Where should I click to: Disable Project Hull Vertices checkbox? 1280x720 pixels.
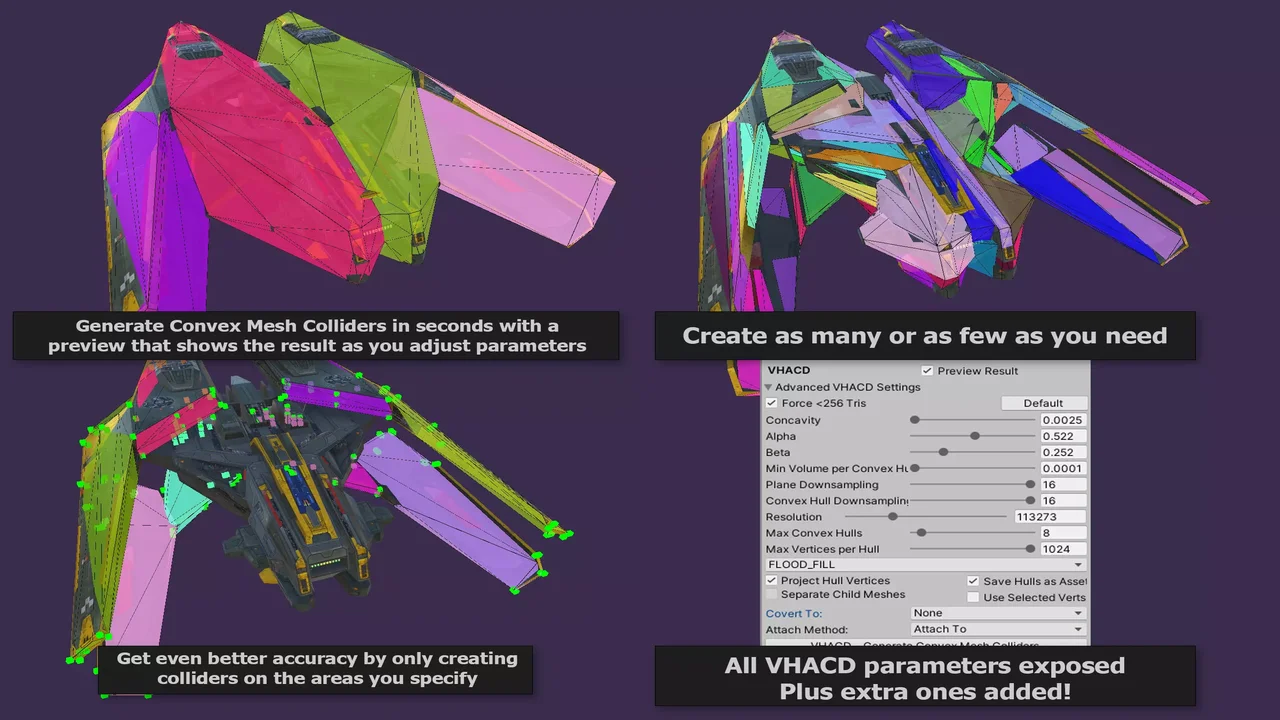pyautogui.click(x=771, y=580)
